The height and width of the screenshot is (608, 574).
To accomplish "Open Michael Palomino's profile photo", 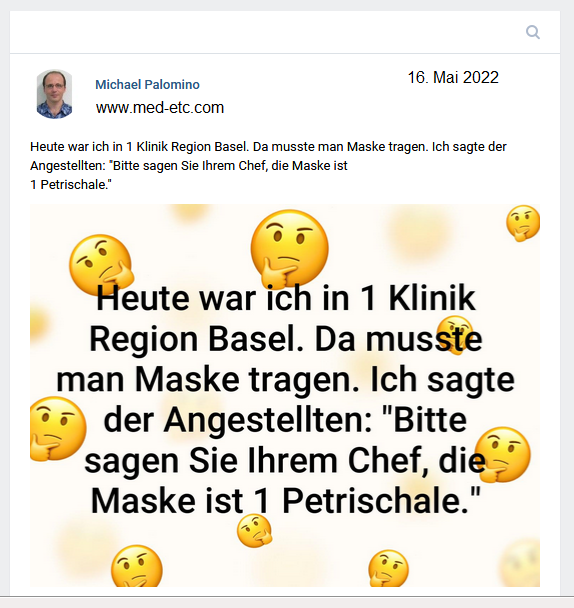I will [54, 94].
